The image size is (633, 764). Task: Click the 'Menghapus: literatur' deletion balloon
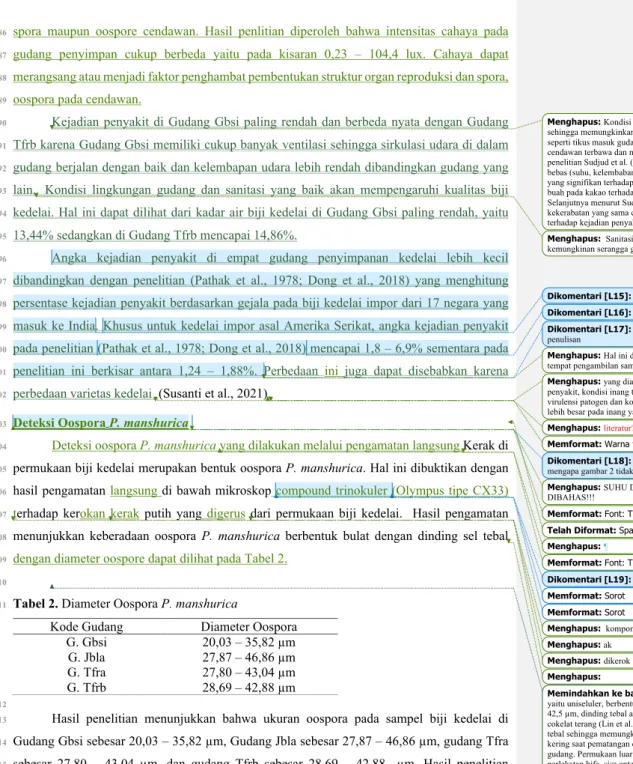(588, 428)
